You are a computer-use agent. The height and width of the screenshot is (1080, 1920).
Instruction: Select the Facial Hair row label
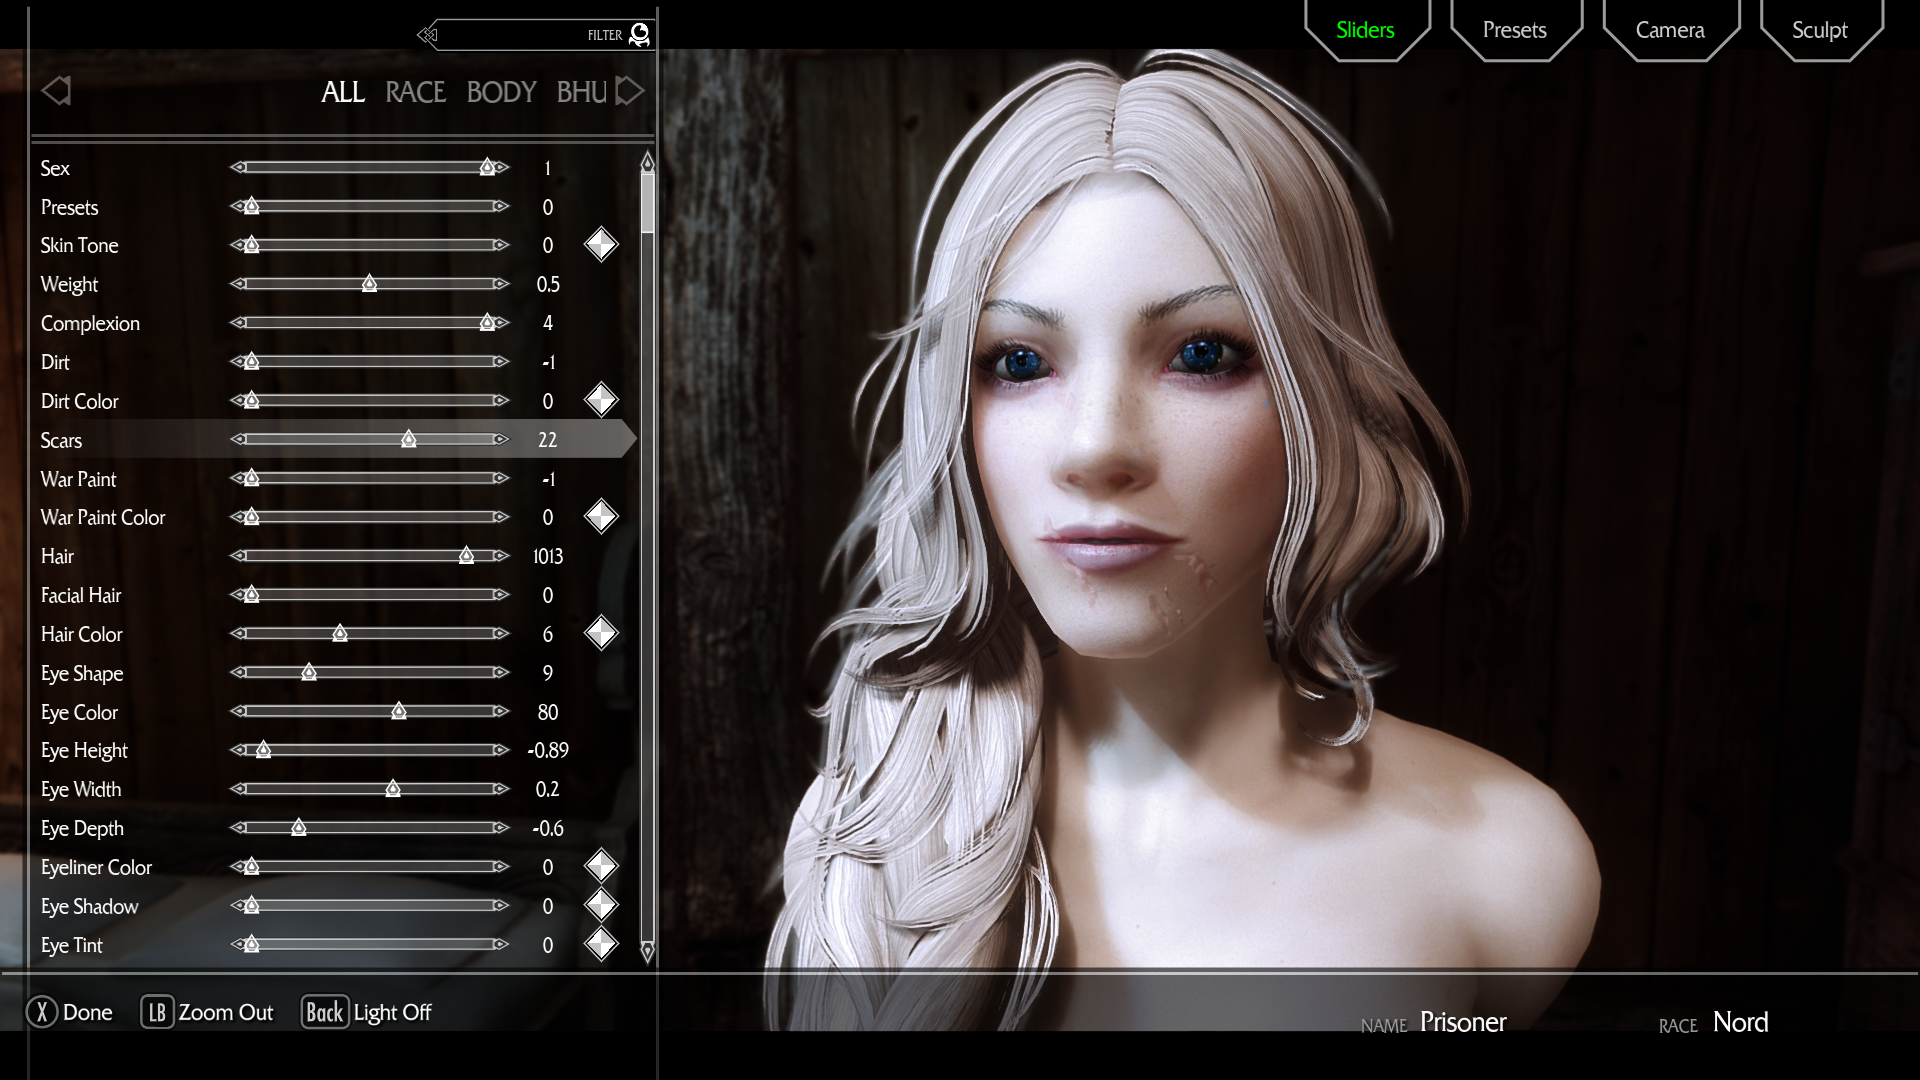(81, 595)
